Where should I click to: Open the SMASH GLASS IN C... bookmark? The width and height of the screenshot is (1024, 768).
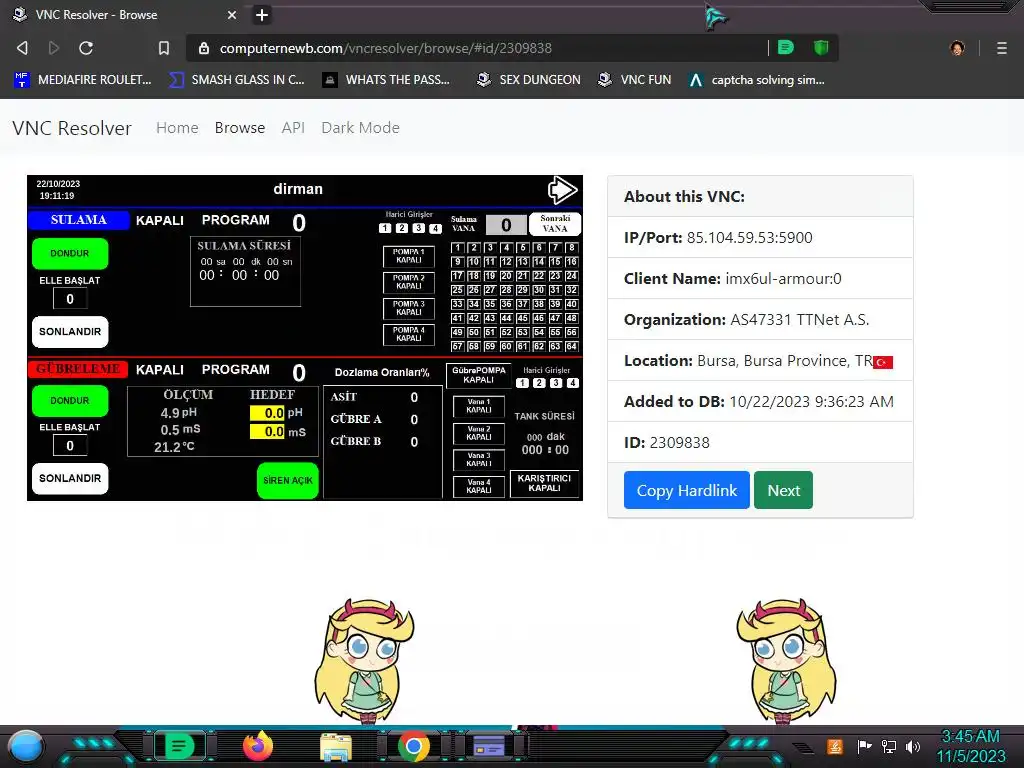pyautogui.click(x=237, y=80)
